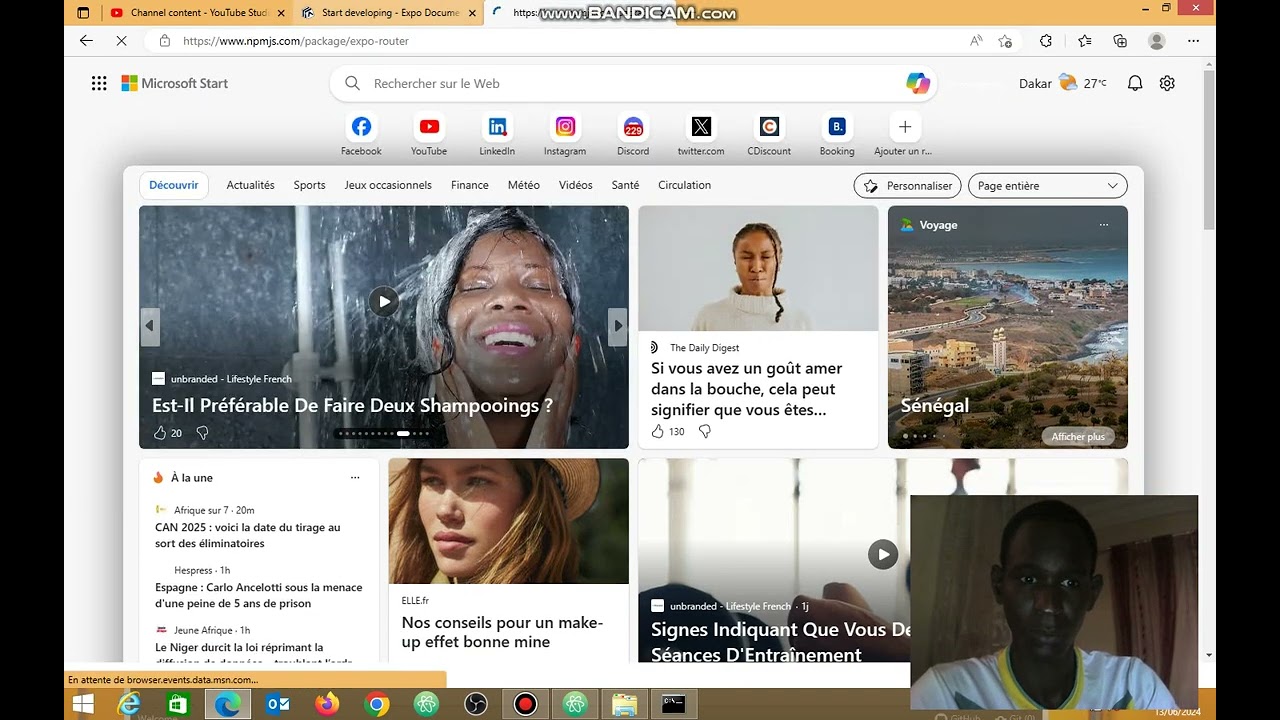Add a new site shortcut

pos(904,135)
